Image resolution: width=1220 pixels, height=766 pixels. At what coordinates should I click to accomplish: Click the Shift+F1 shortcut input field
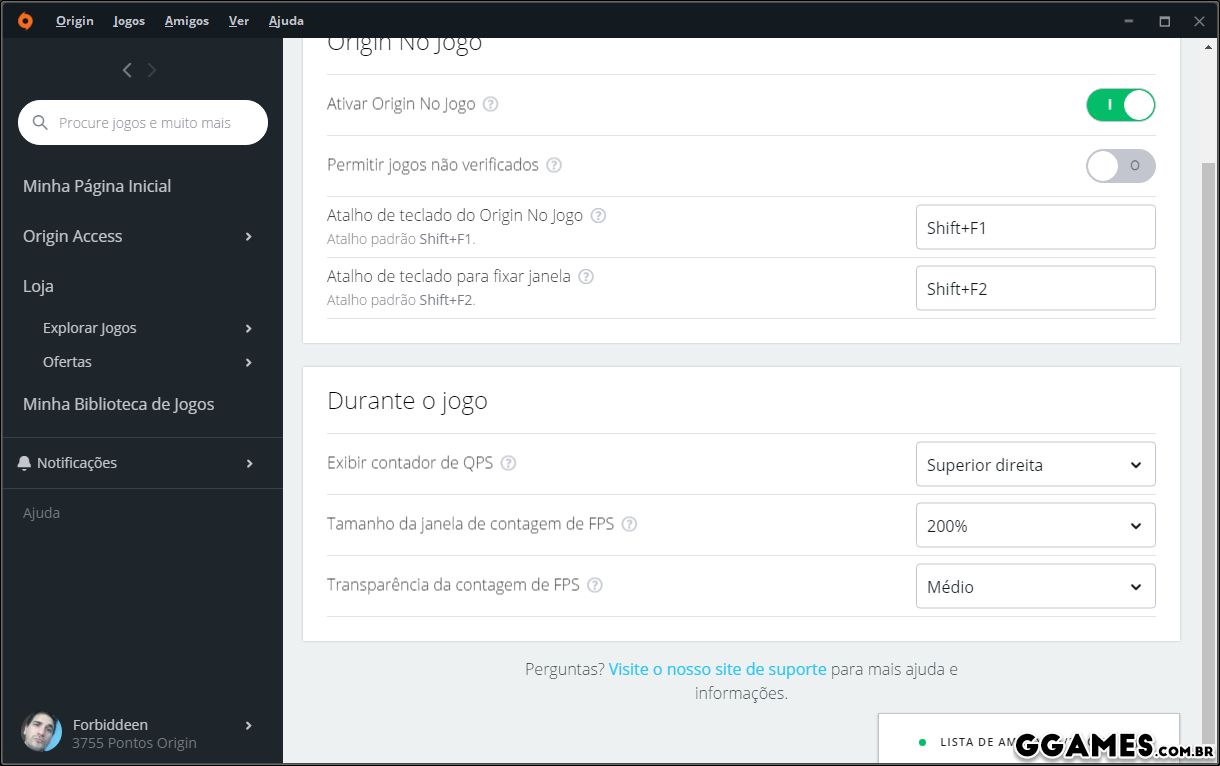point(1035,228)
